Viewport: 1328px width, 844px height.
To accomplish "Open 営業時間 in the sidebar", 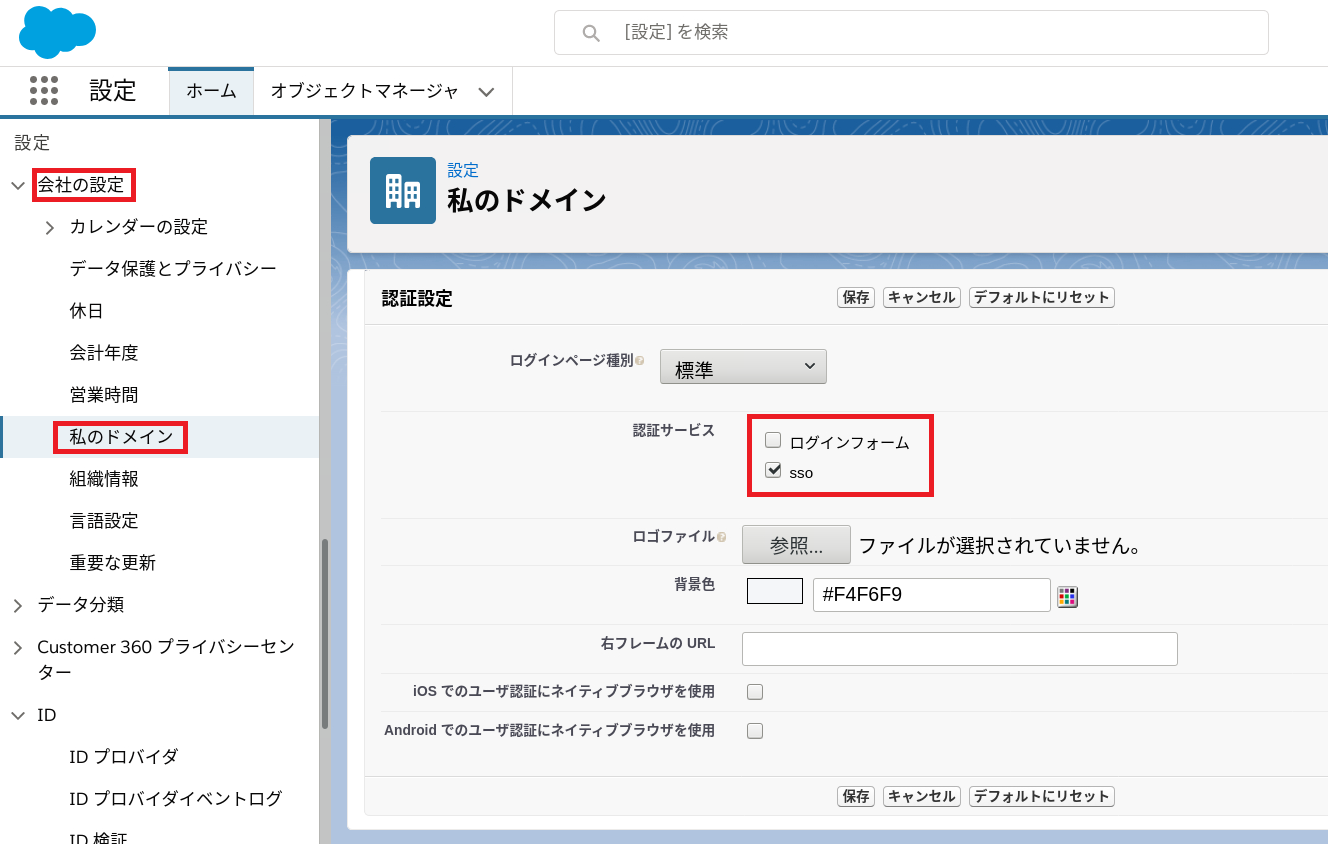I will pos(104,395).
